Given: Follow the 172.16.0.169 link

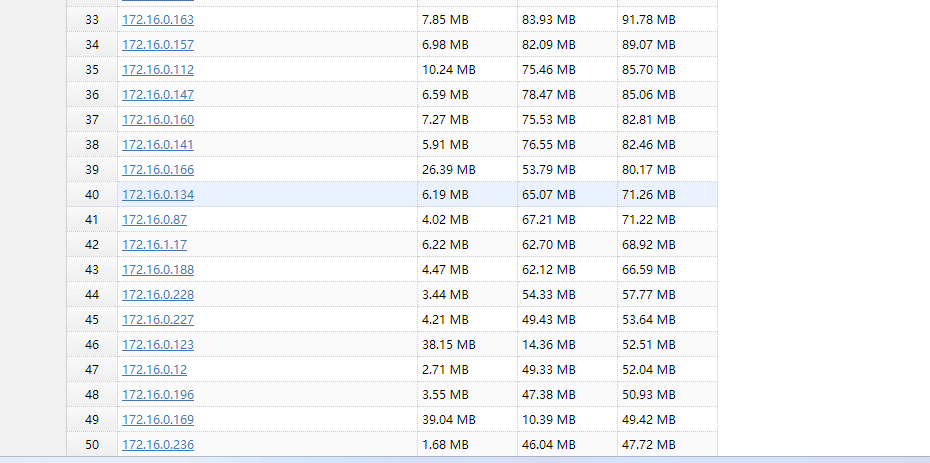Looking at the screenshot, I should pos(158,420).
